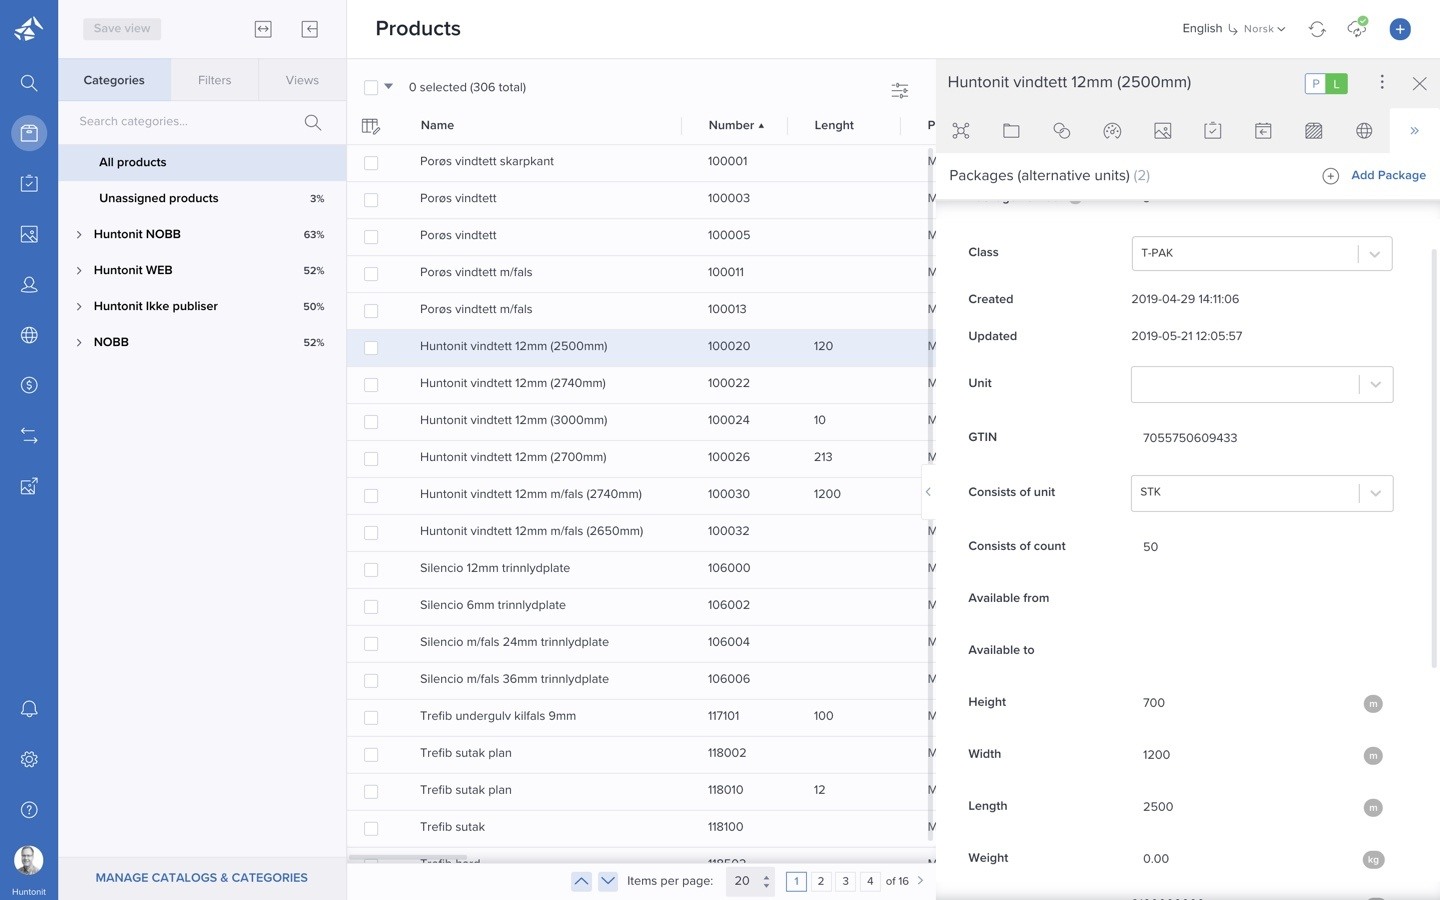Viewport: 1440px width, 900px height.
Task: Click the blue plus add button
Action: pyautogui.click(x=1400, y=29)
